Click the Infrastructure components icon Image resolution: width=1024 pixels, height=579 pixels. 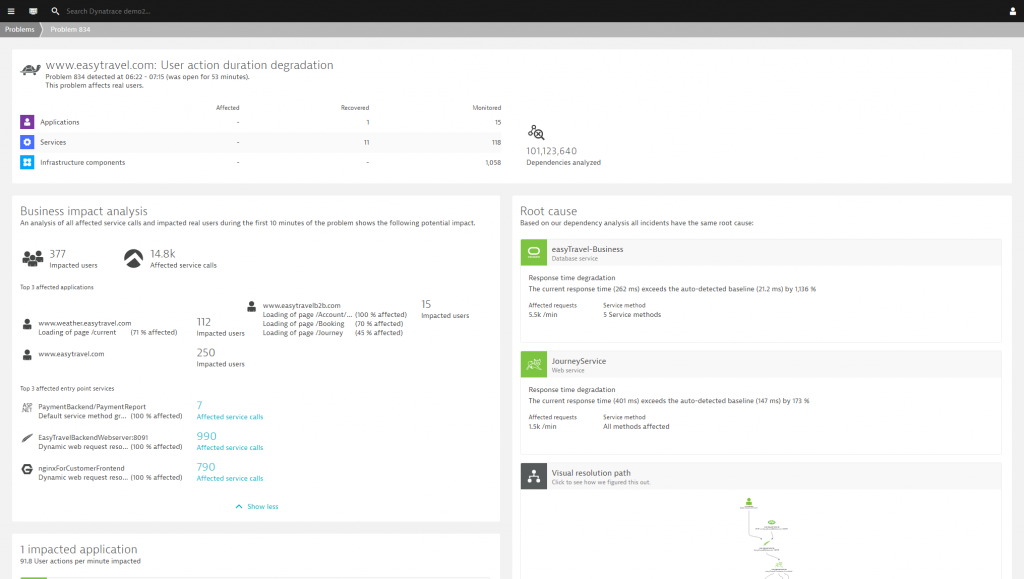pos(27,163)
